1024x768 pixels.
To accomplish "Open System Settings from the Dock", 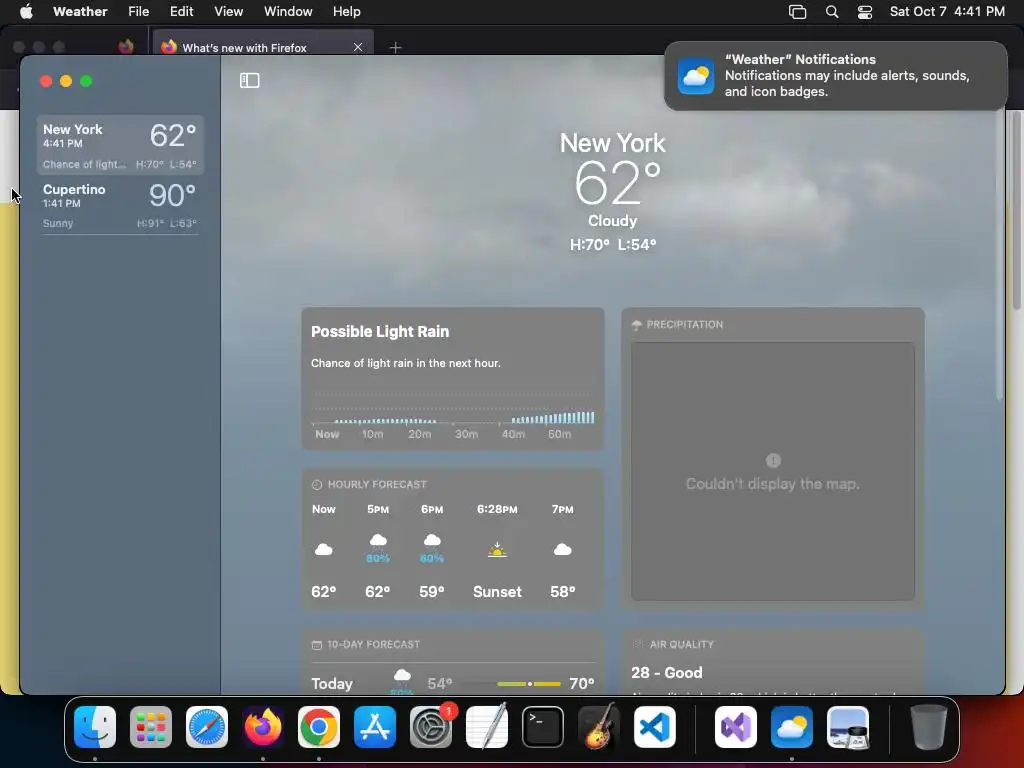I will 431,727.
